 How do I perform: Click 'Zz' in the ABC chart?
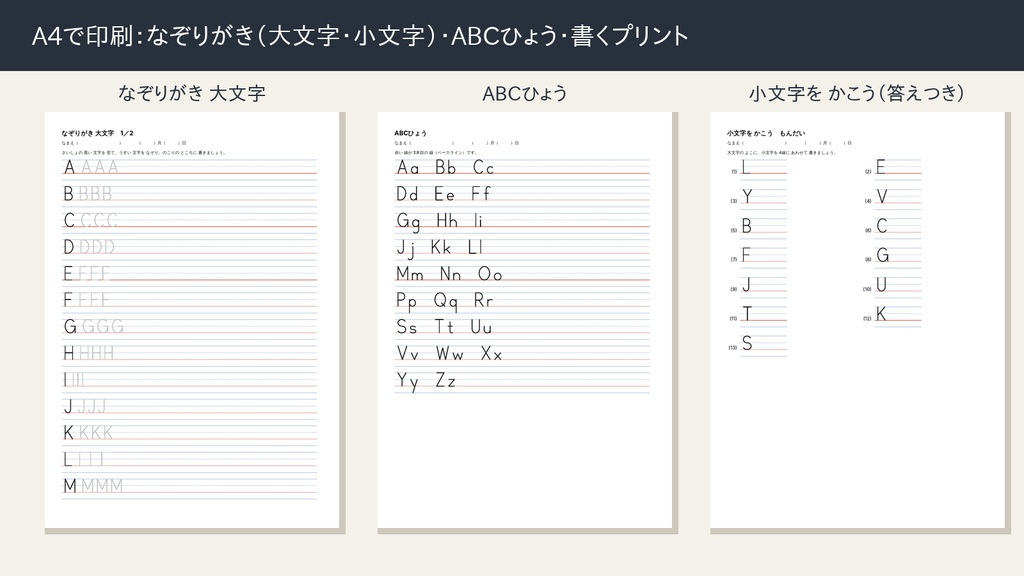point(445,381)
